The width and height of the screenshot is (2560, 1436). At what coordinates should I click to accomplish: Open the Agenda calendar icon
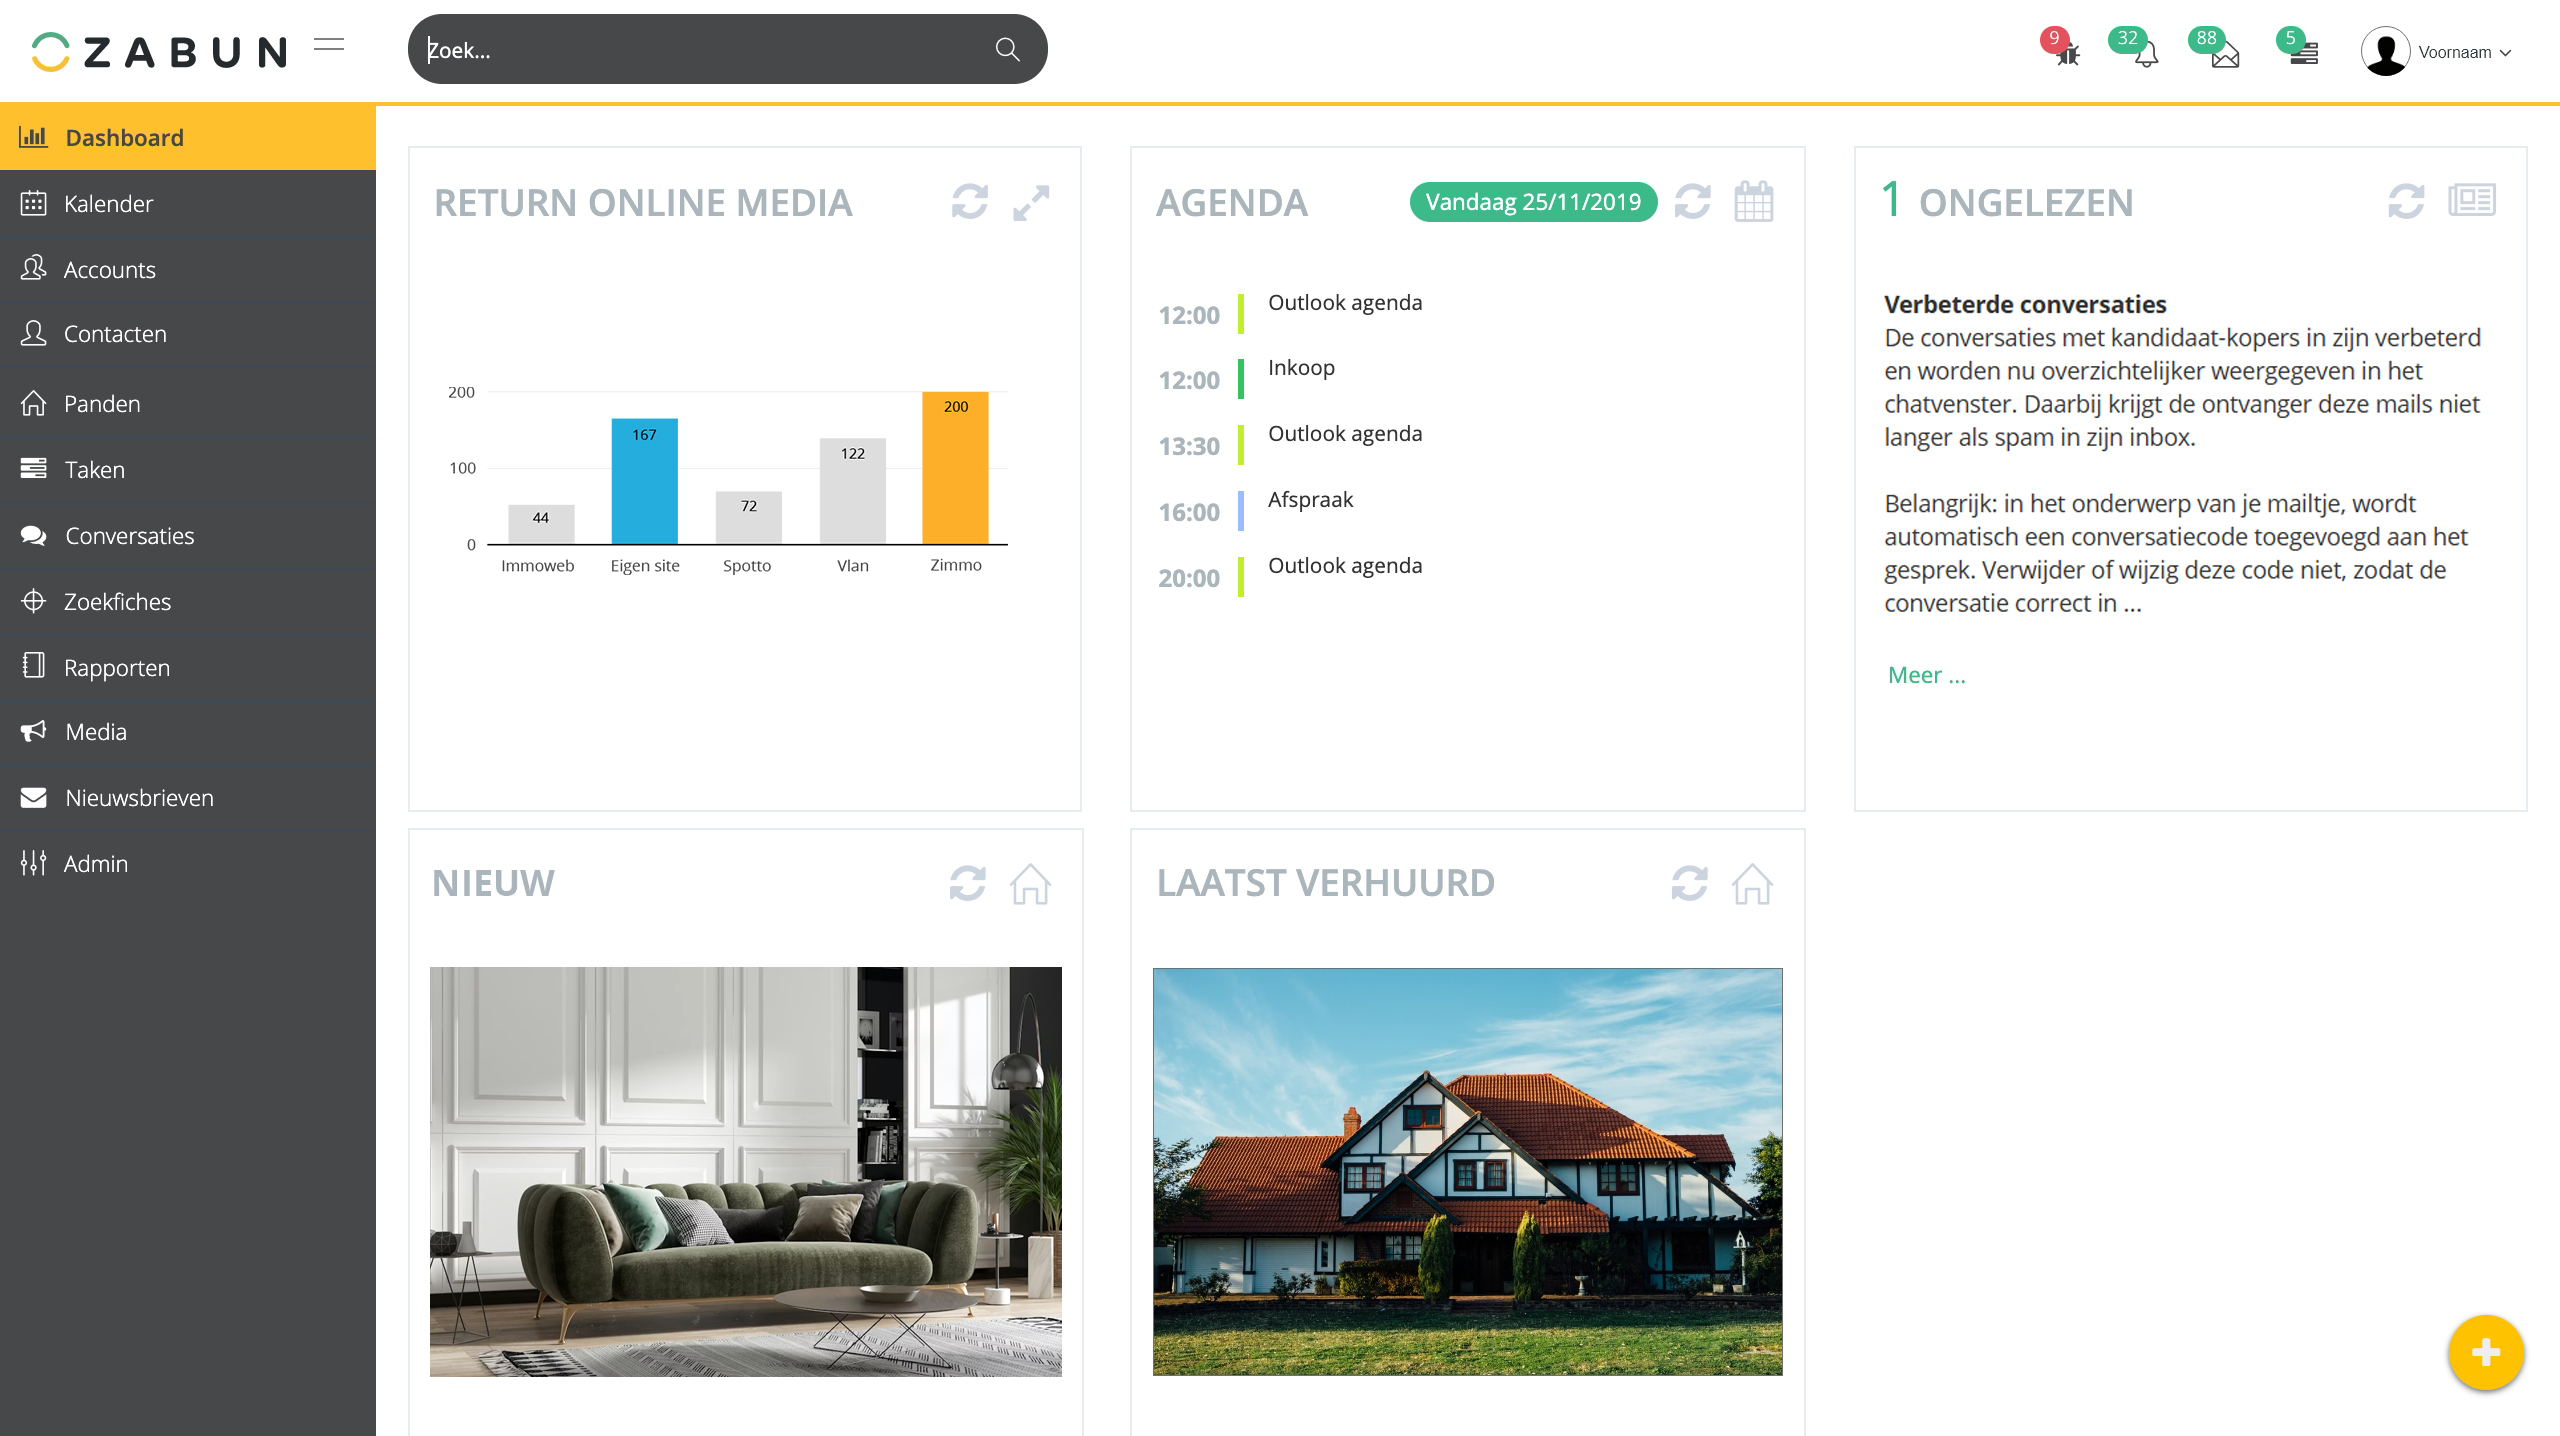[x=1754, y=202]
